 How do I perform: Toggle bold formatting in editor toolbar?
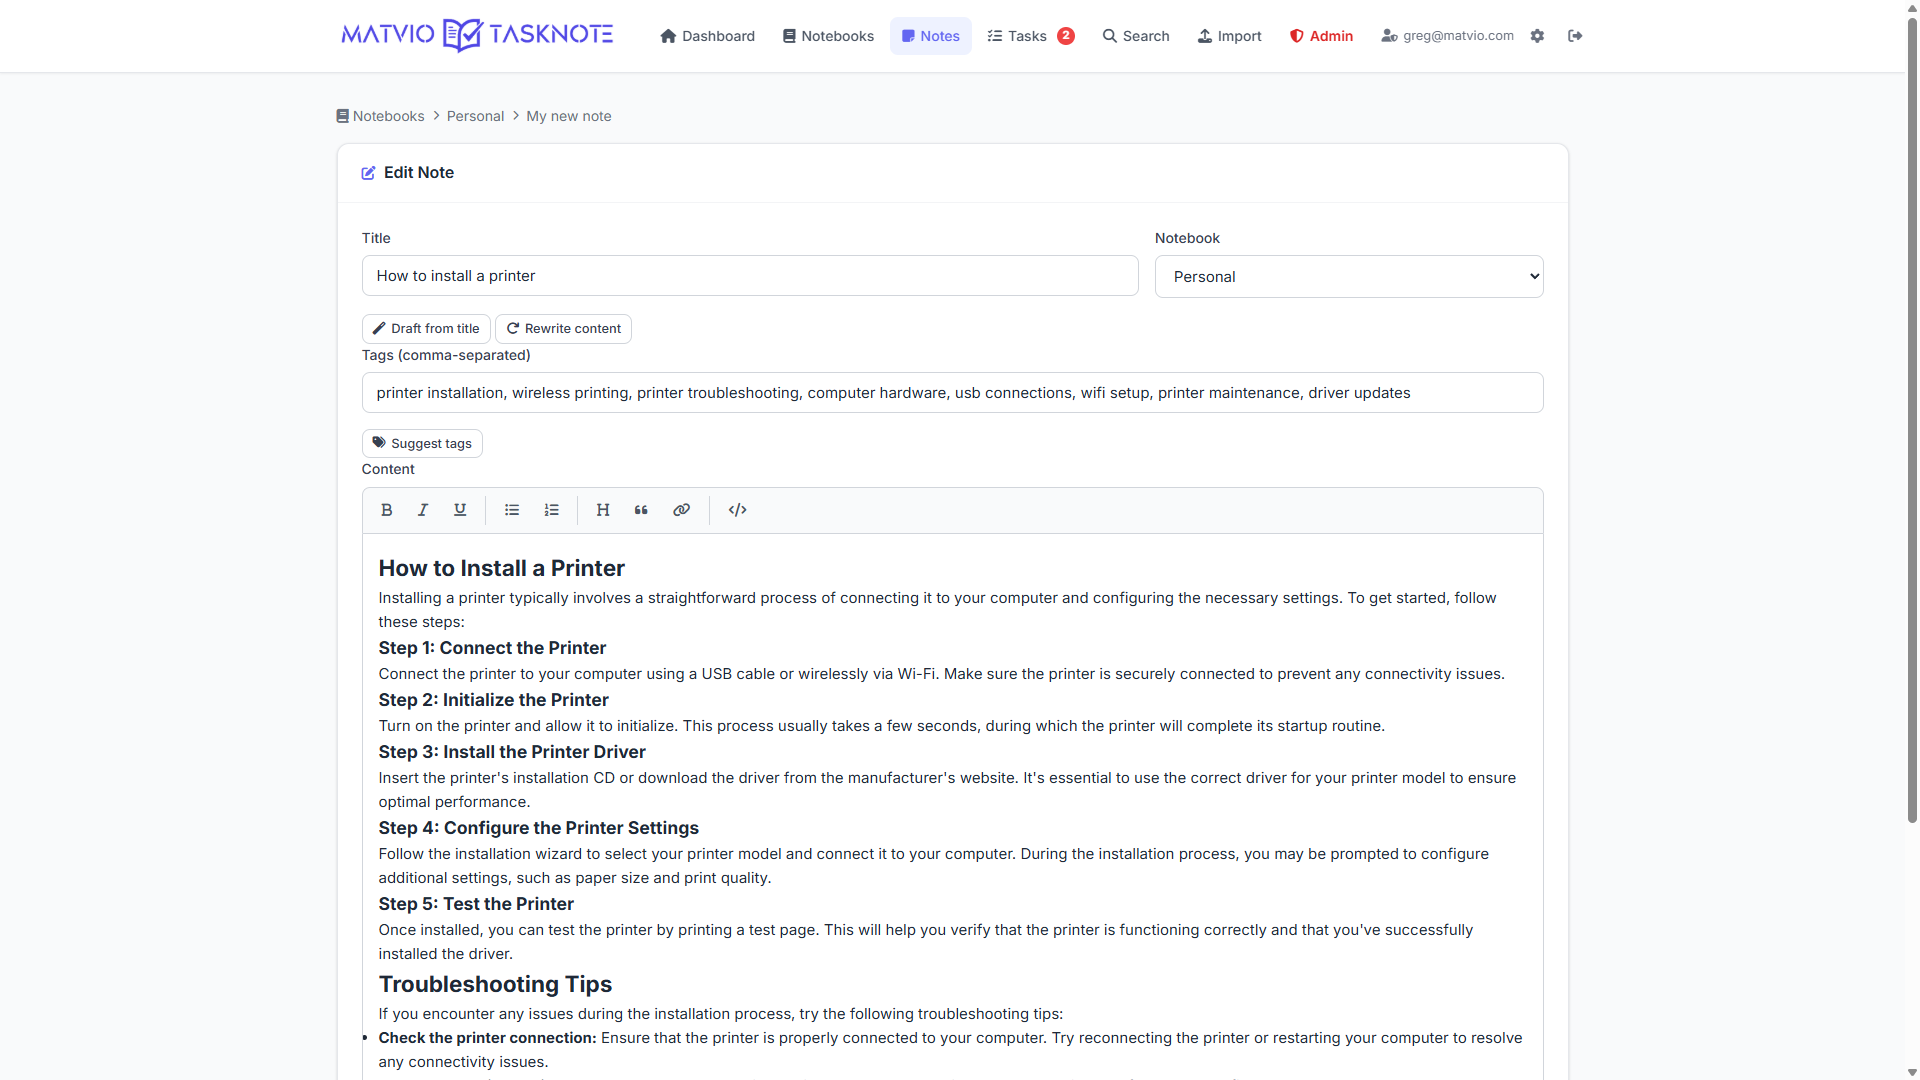(x=386, y=510)
